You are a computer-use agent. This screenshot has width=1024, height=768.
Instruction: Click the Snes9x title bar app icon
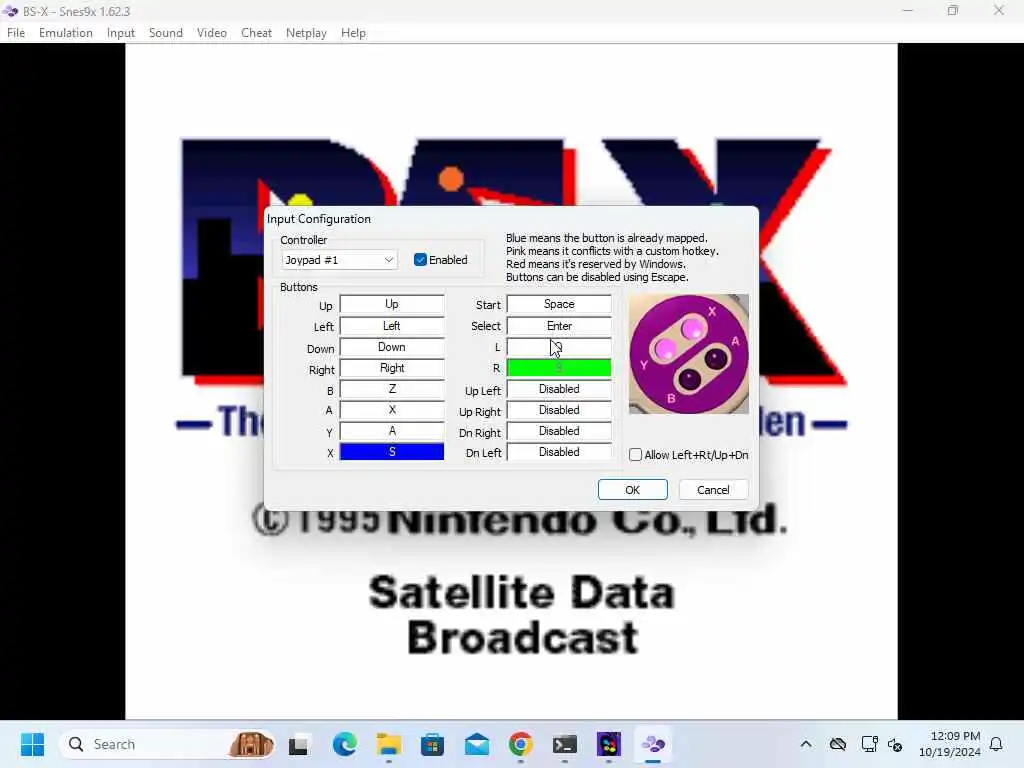coord(10,11)
